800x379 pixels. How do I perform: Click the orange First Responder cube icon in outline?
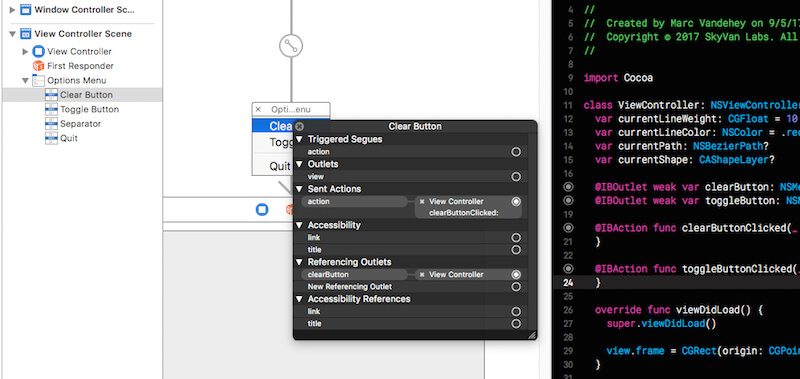pos(38,66)
